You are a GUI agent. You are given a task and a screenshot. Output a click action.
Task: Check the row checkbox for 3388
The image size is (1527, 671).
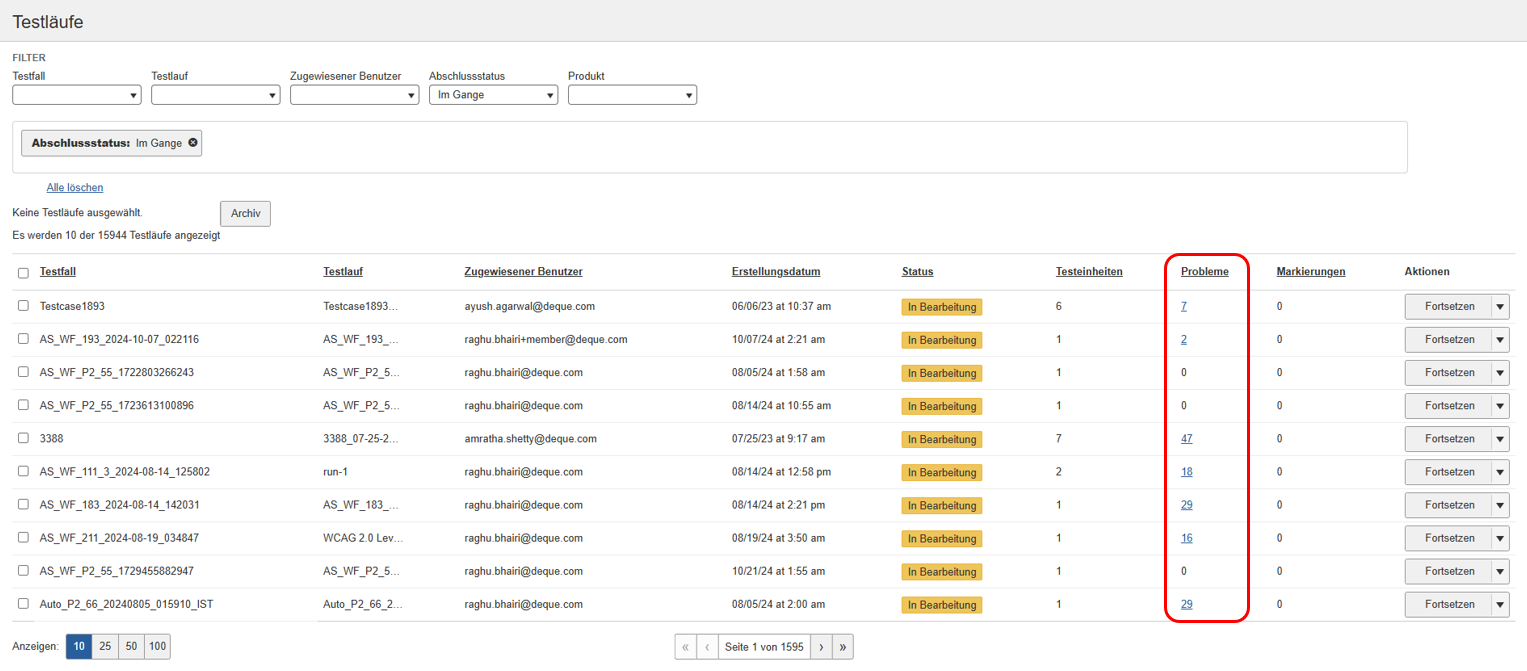tap(23, 439)
